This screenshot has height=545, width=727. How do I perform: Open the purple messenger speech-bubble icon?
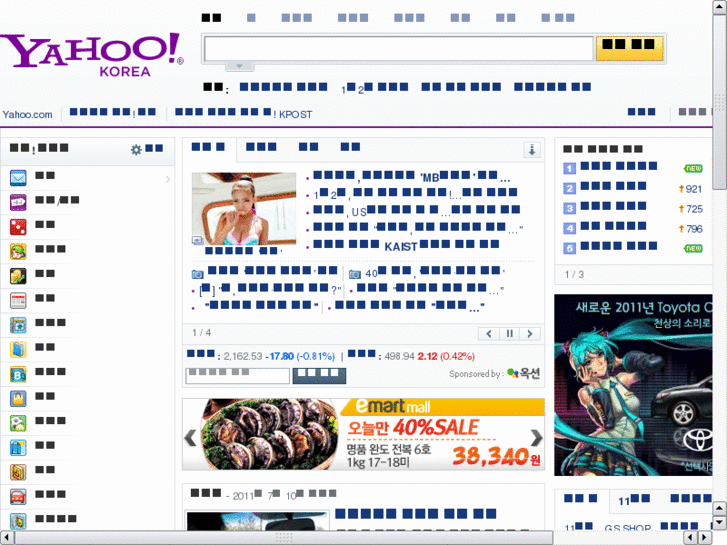18,202
